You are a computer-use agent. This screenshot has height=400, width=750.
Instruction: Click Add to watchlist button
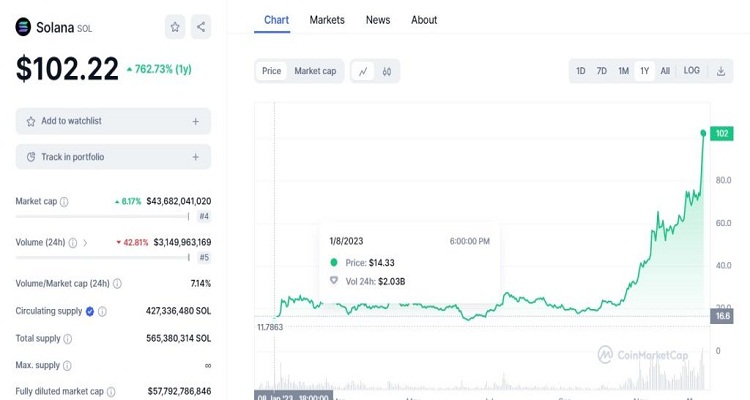click(113, 121)
